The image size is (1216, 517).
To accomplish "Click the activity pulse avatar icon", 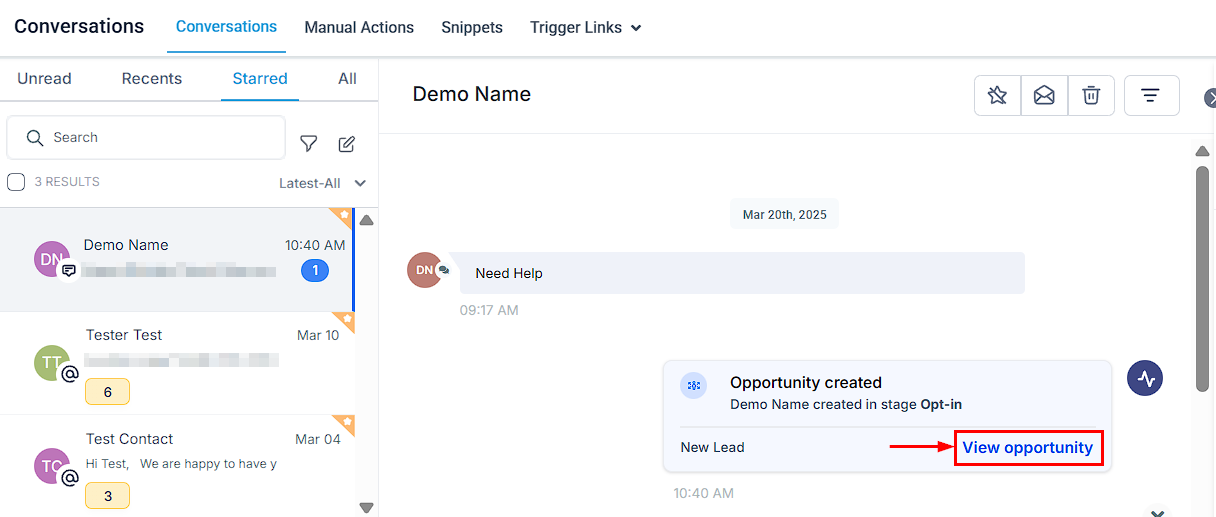I will [x=1145, y=379].
